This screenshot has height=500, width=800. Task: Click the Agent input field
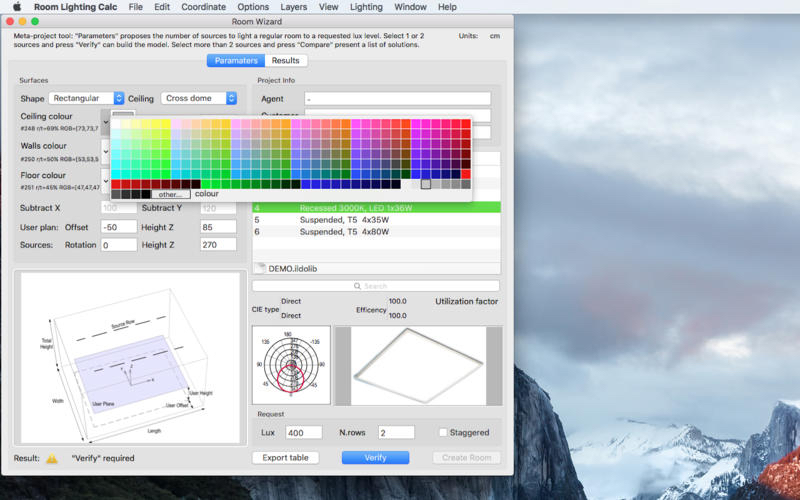397,98
